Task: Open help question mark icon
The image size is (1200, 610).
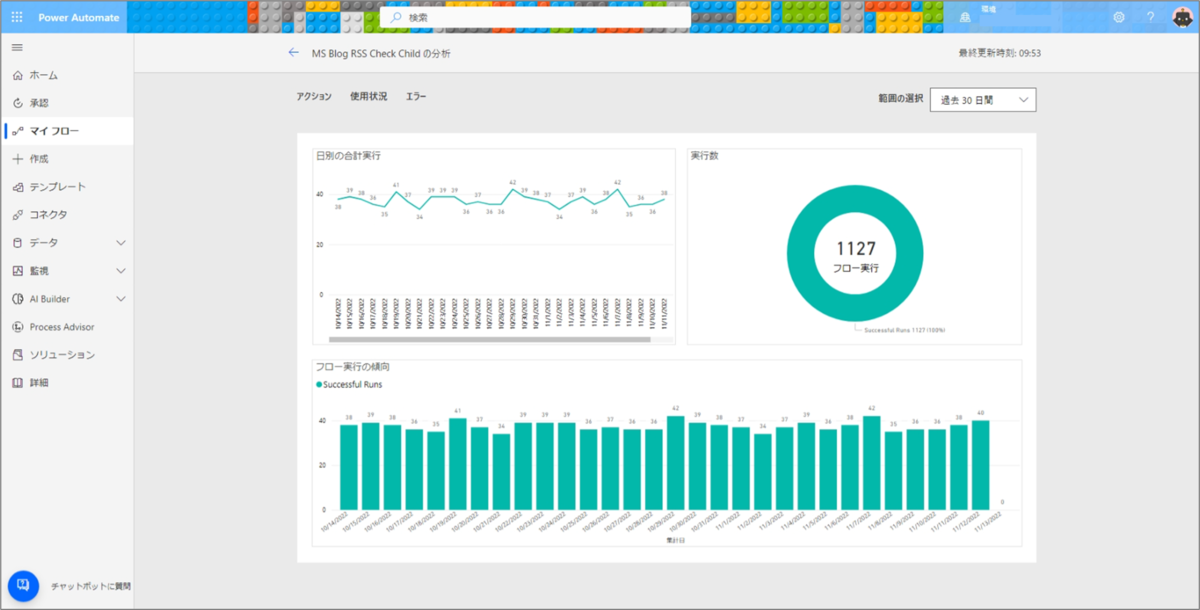Action: tap(1151, 17)
